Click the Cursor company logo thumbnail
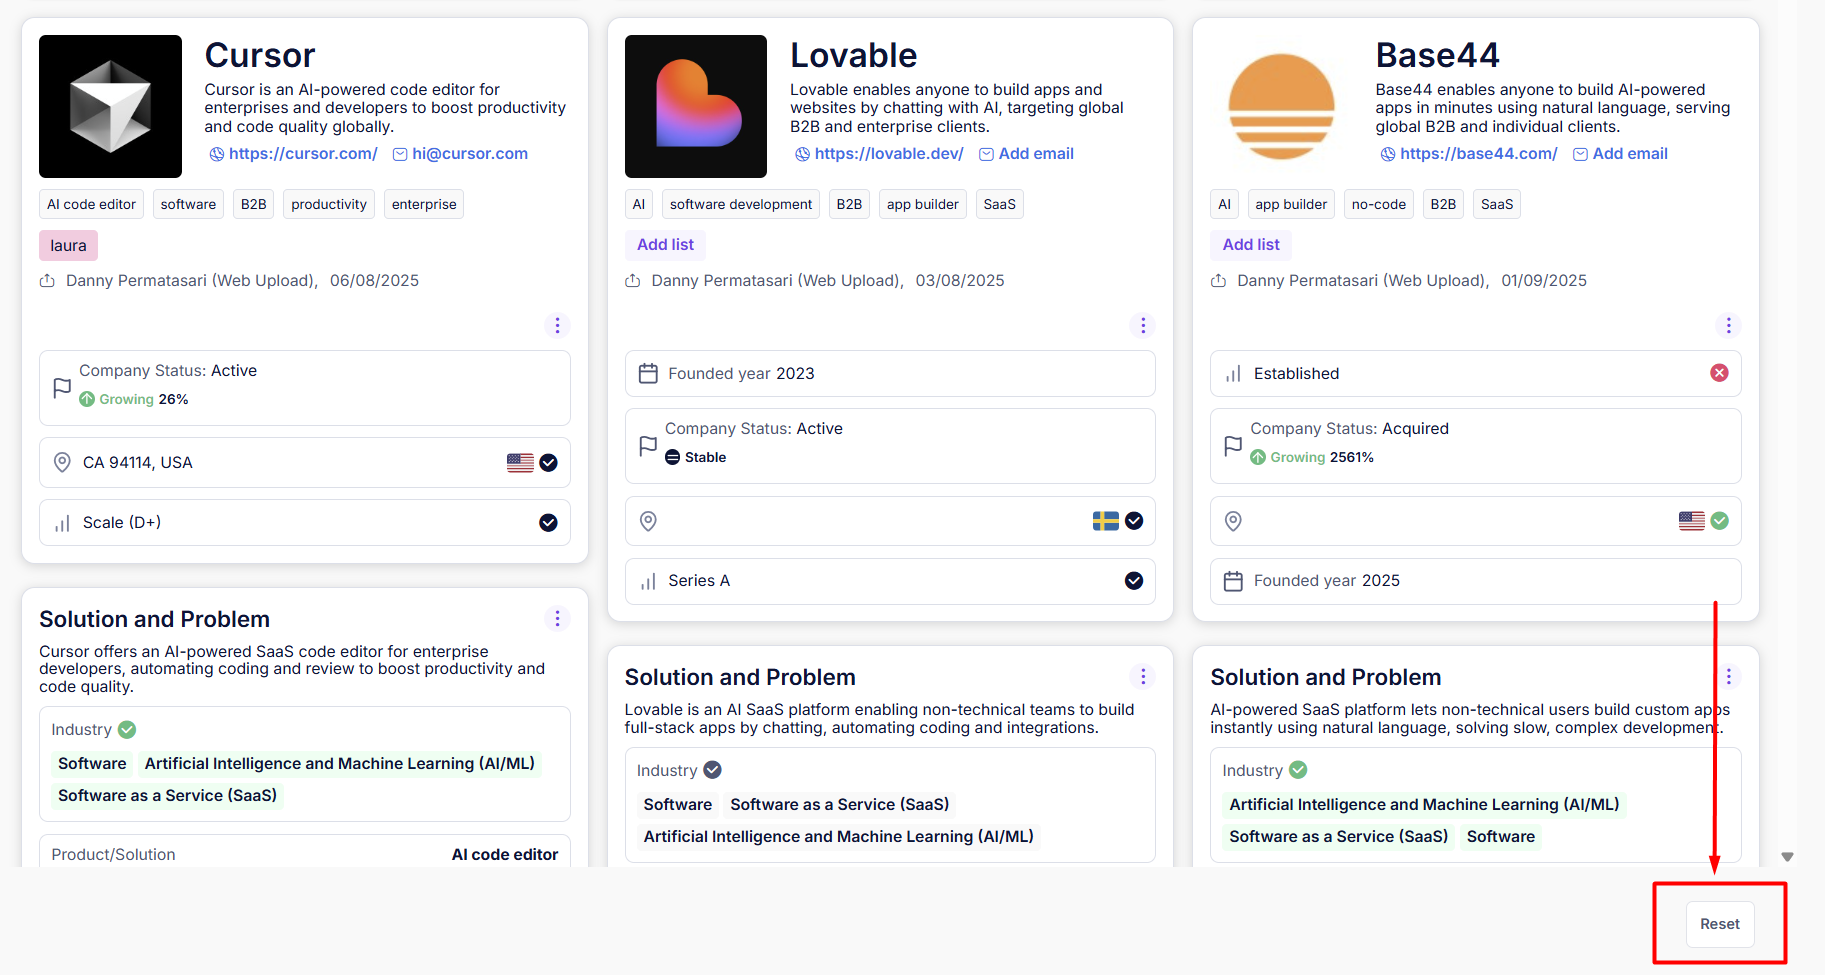 point(110,106)
